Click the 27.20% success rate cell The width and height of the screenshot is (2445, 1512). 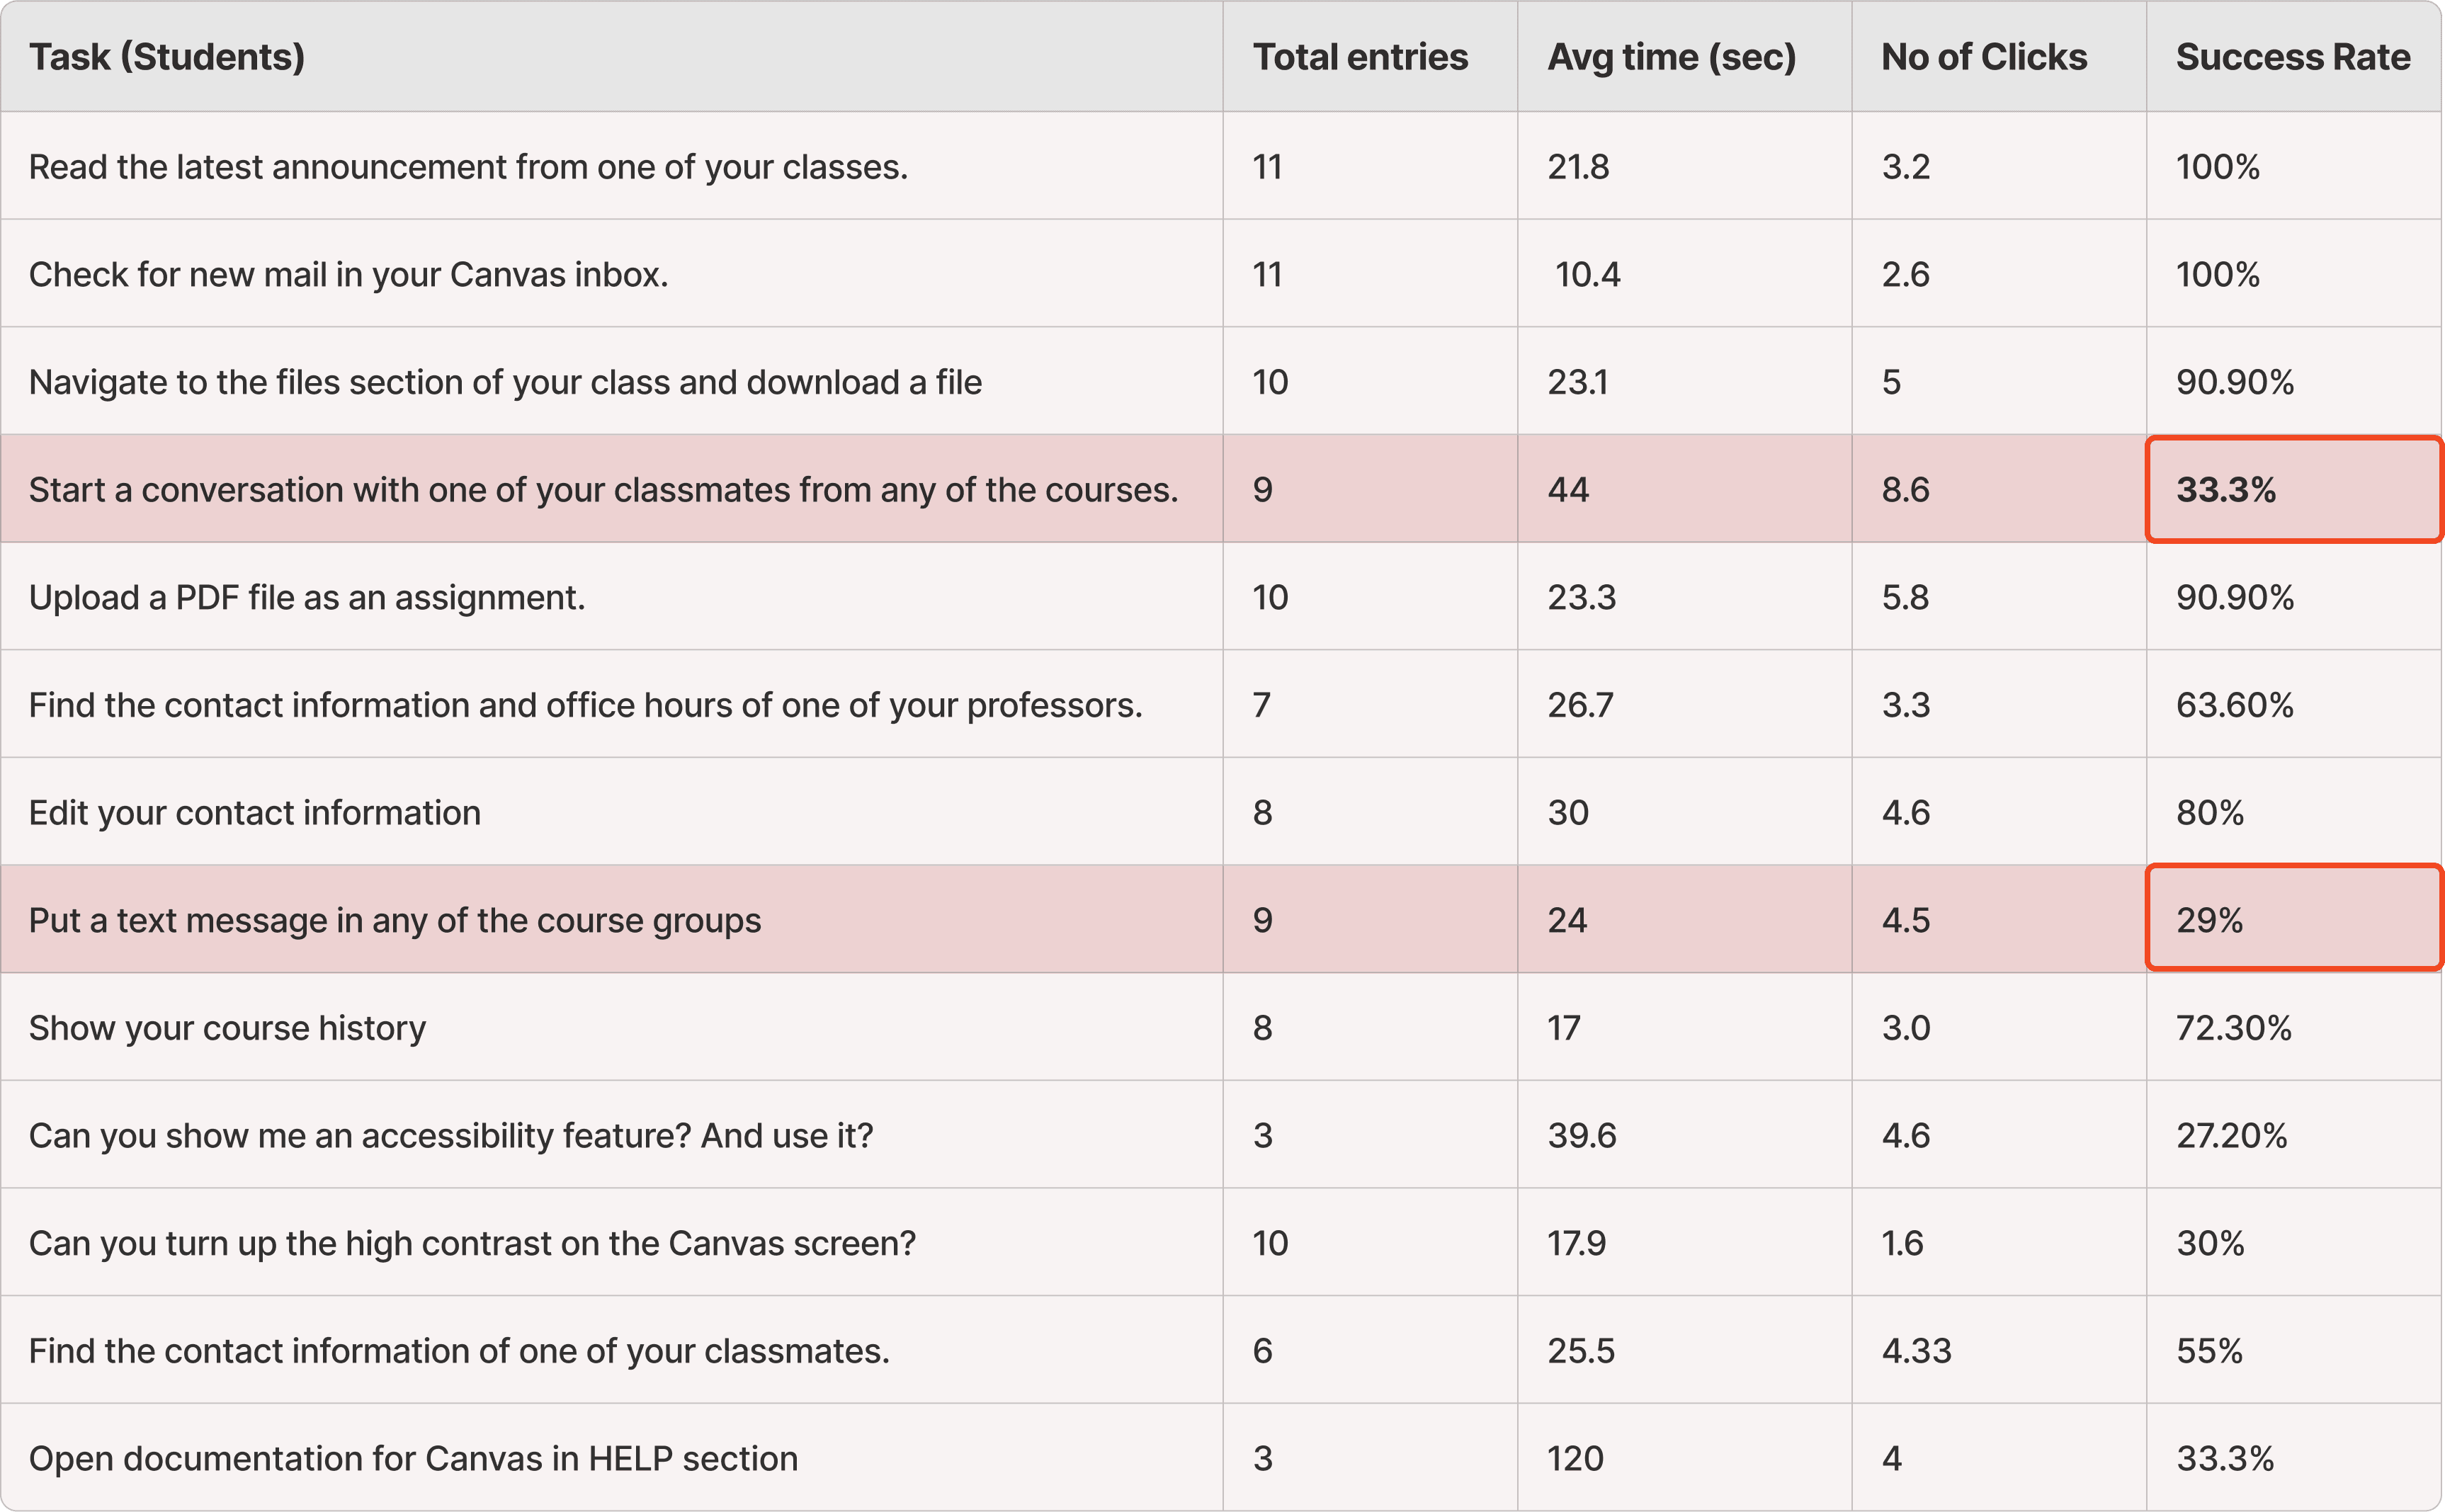[x=2231, y=1135]
